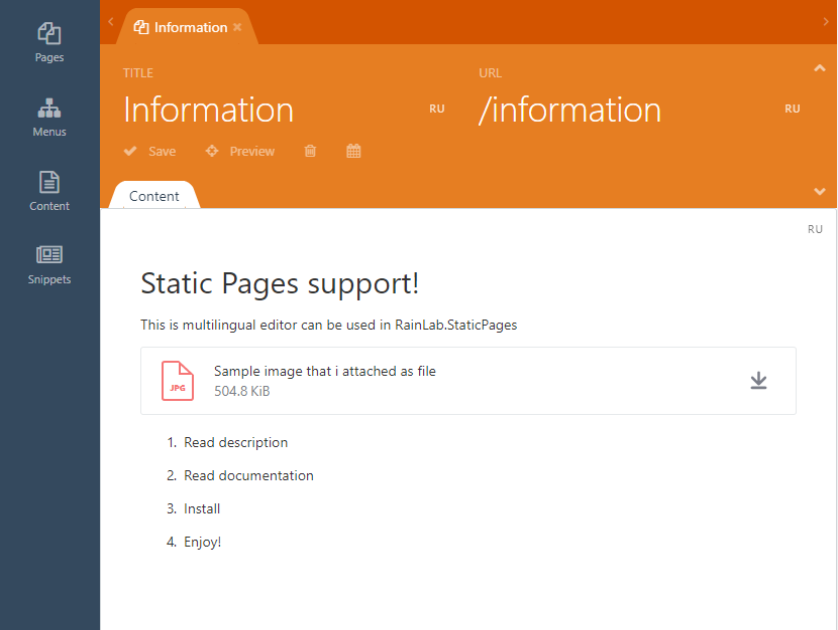
Task: Close the Information tab
Action: pyautogui.click(x=237, y=27)
